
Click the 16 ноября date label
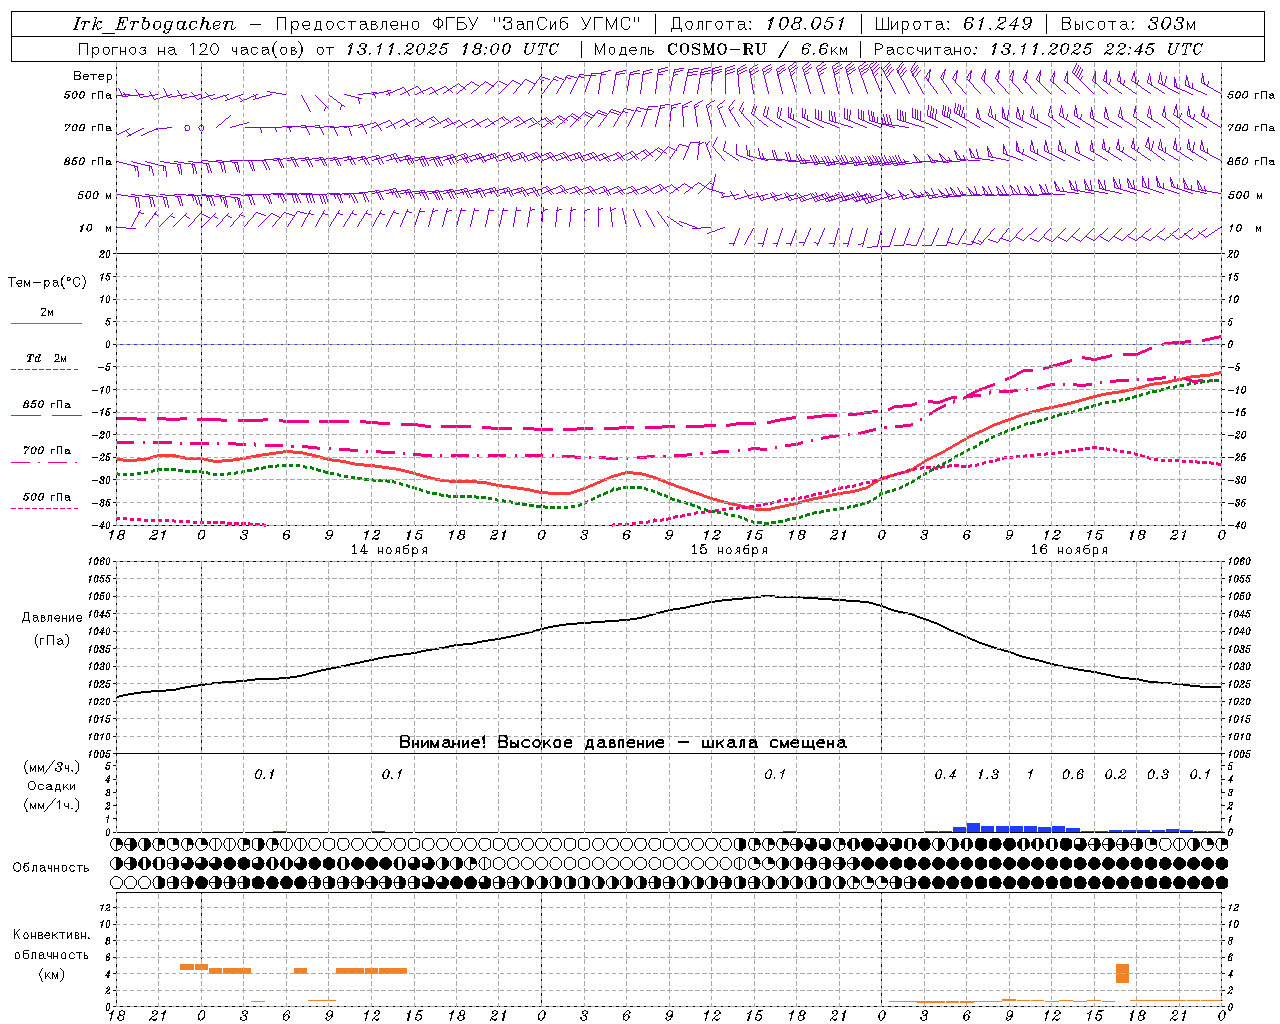click(1069, 550)
